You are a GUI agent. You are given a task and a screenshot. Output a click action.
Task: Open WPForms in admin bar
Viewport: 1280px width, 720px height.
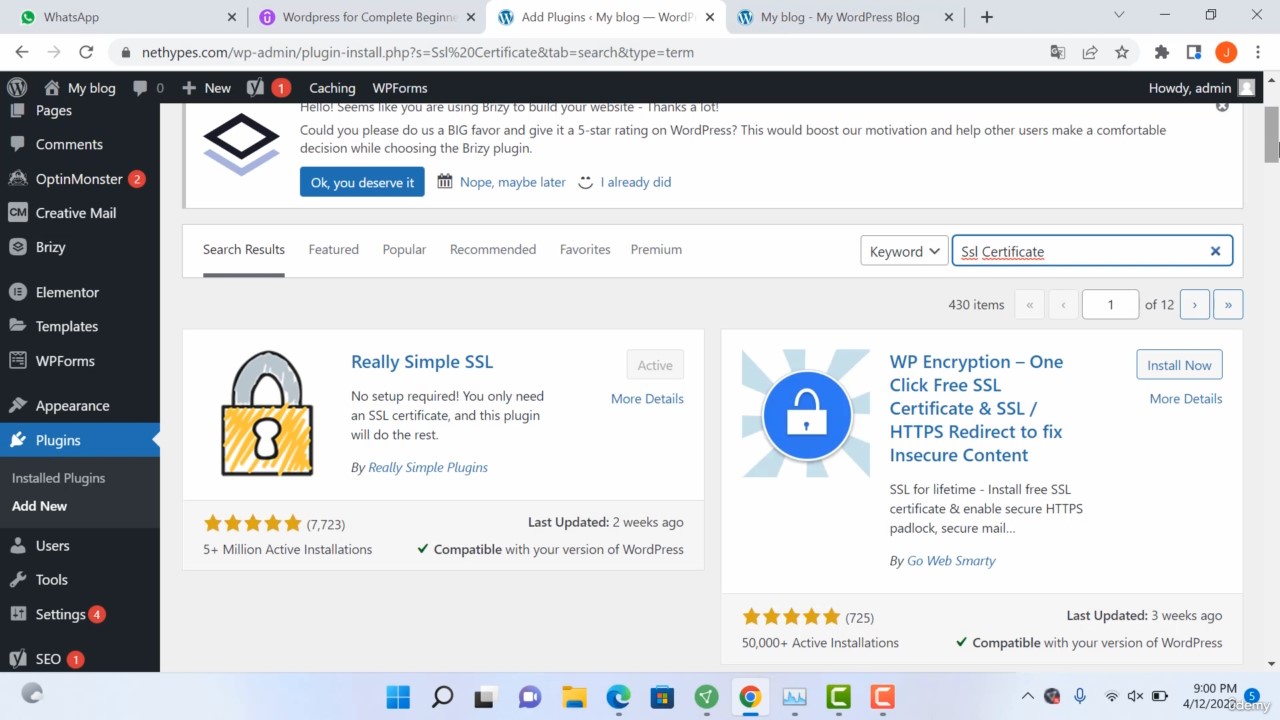400,88
